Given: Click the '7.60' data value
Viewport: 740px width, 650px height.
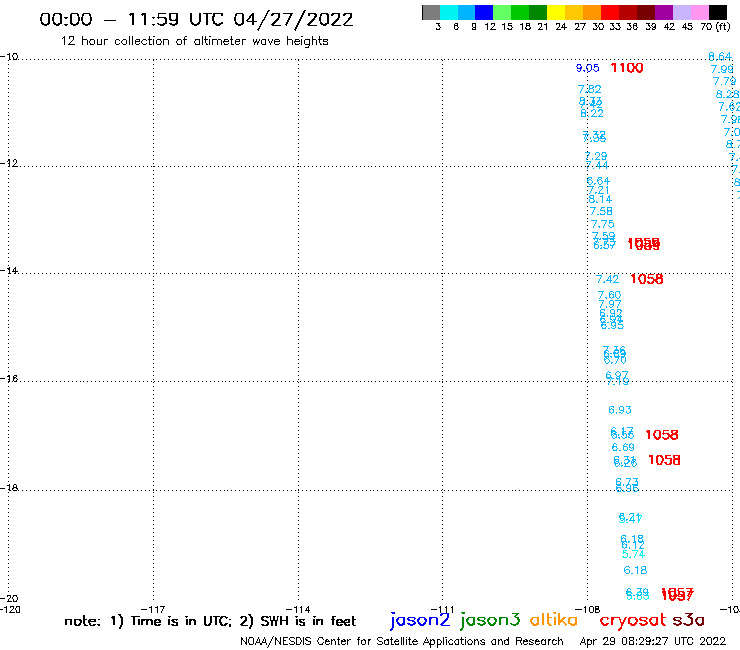Looking at the screenshot, I should pos(609,295).
